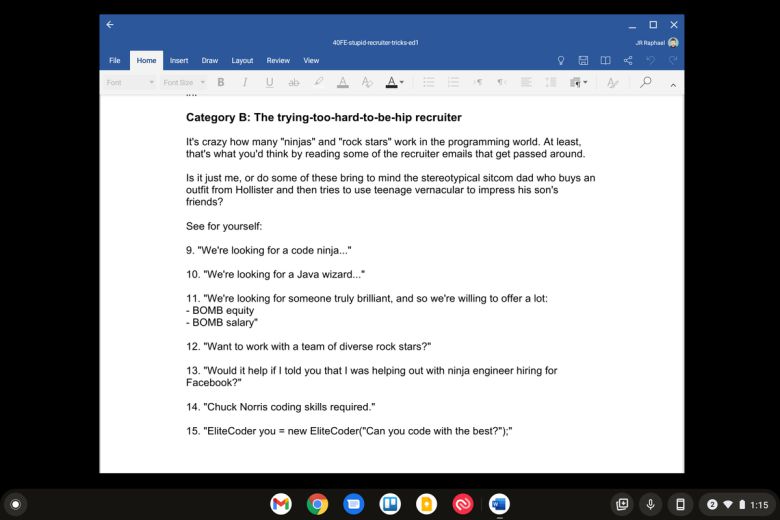780x520 pixels.
Task: Select the text highlighter pen icon
Action: 319,82
